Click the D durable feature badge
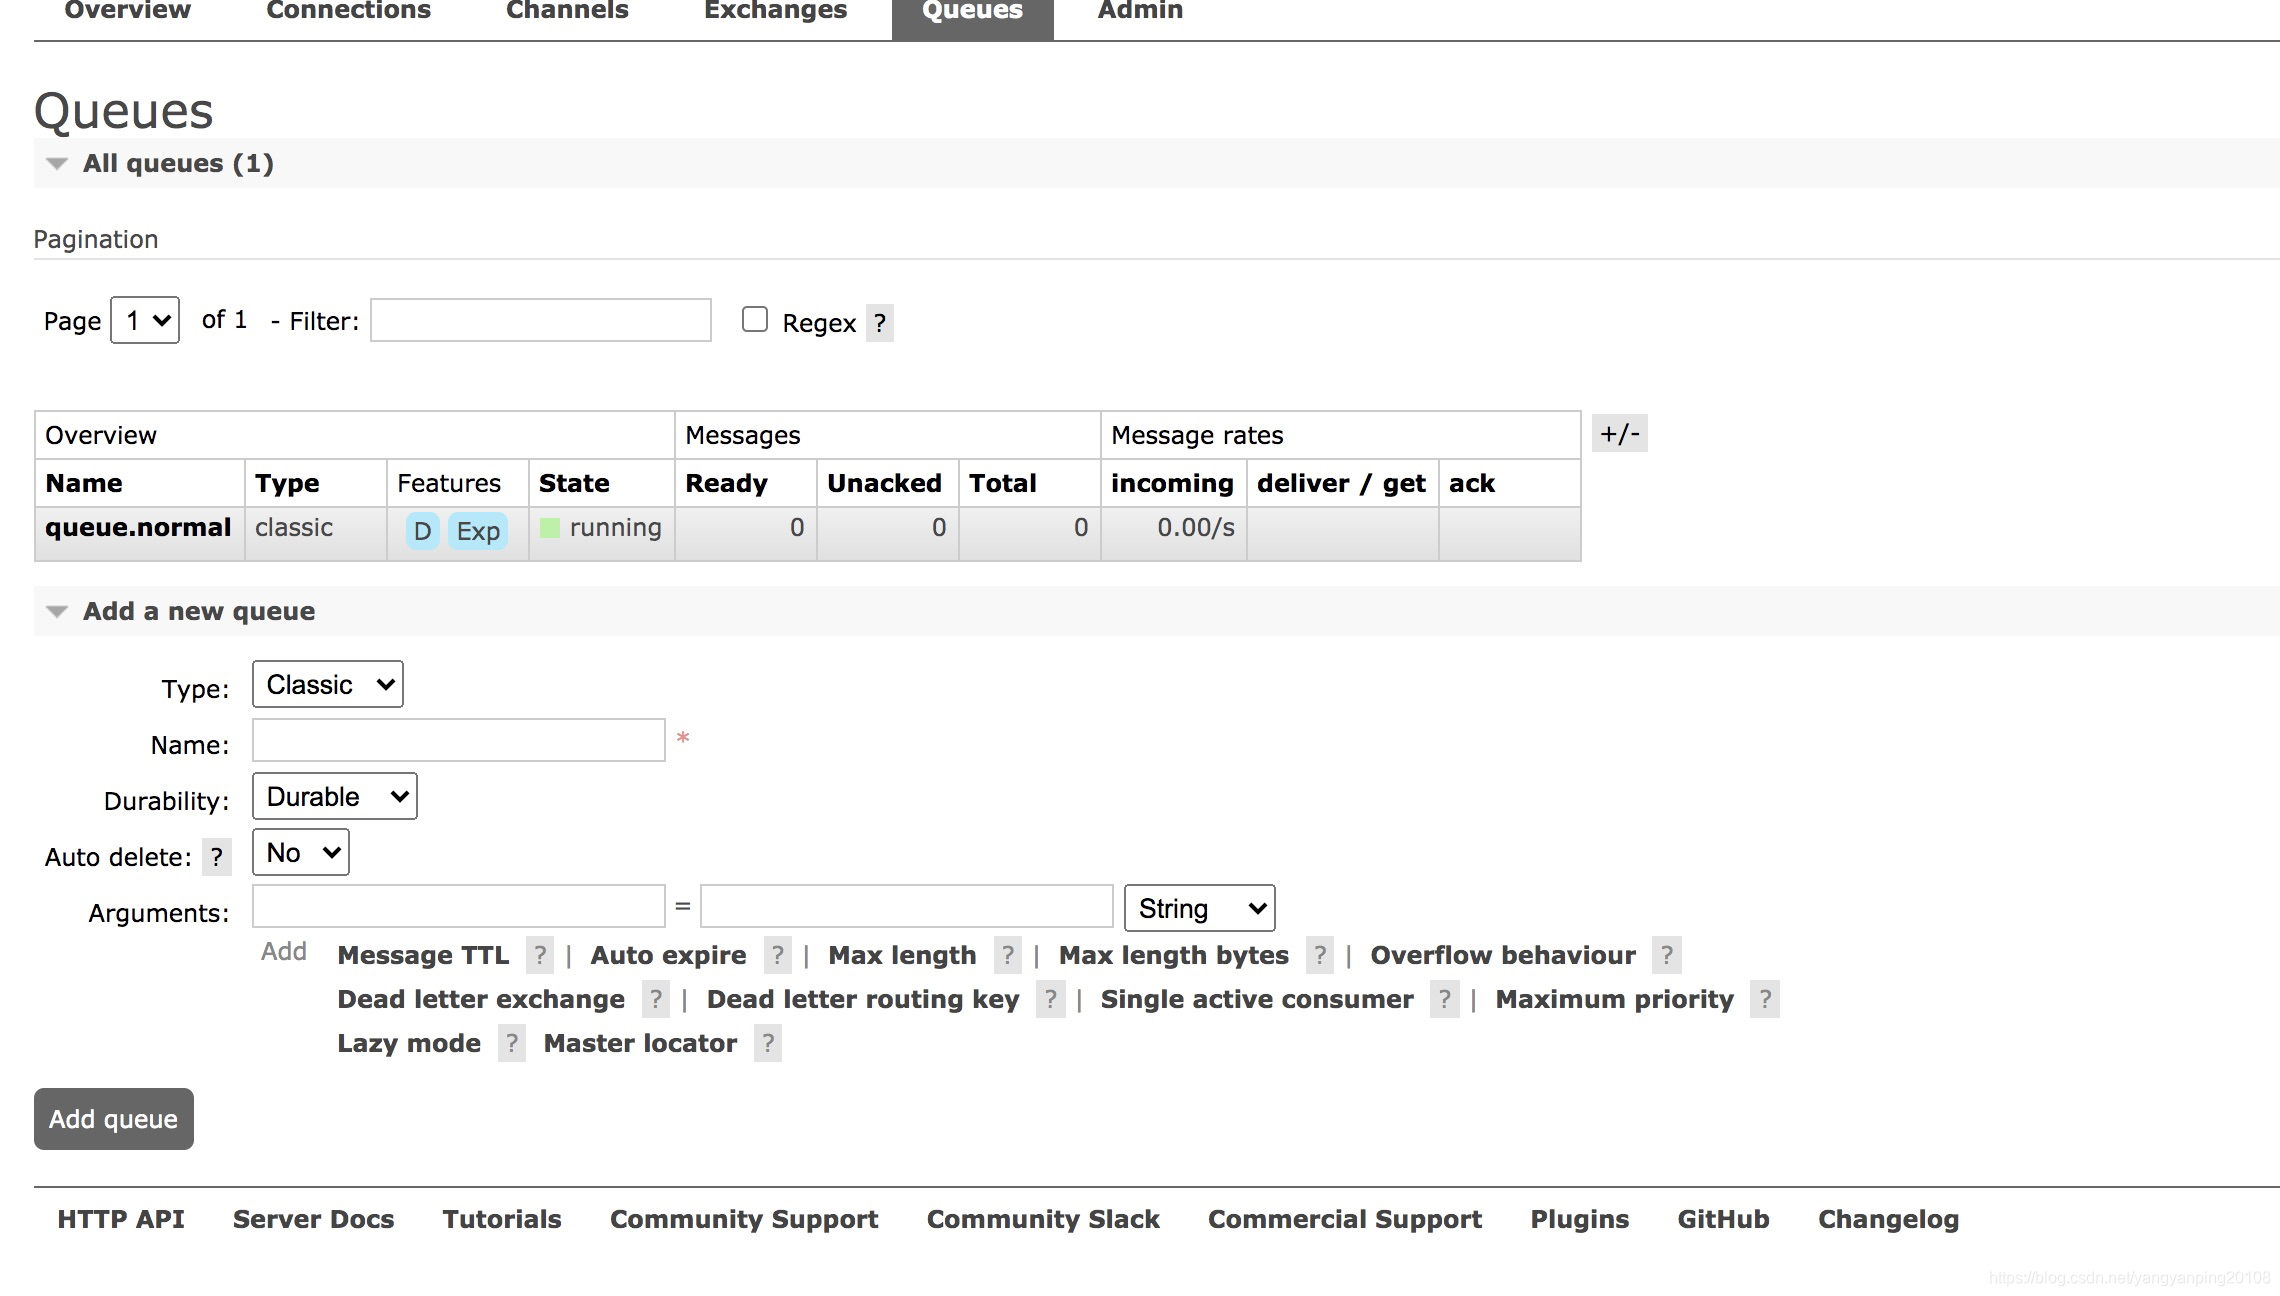This screenshot has width=2280, height=1296. pyautogui.click(x=422, y=531)
